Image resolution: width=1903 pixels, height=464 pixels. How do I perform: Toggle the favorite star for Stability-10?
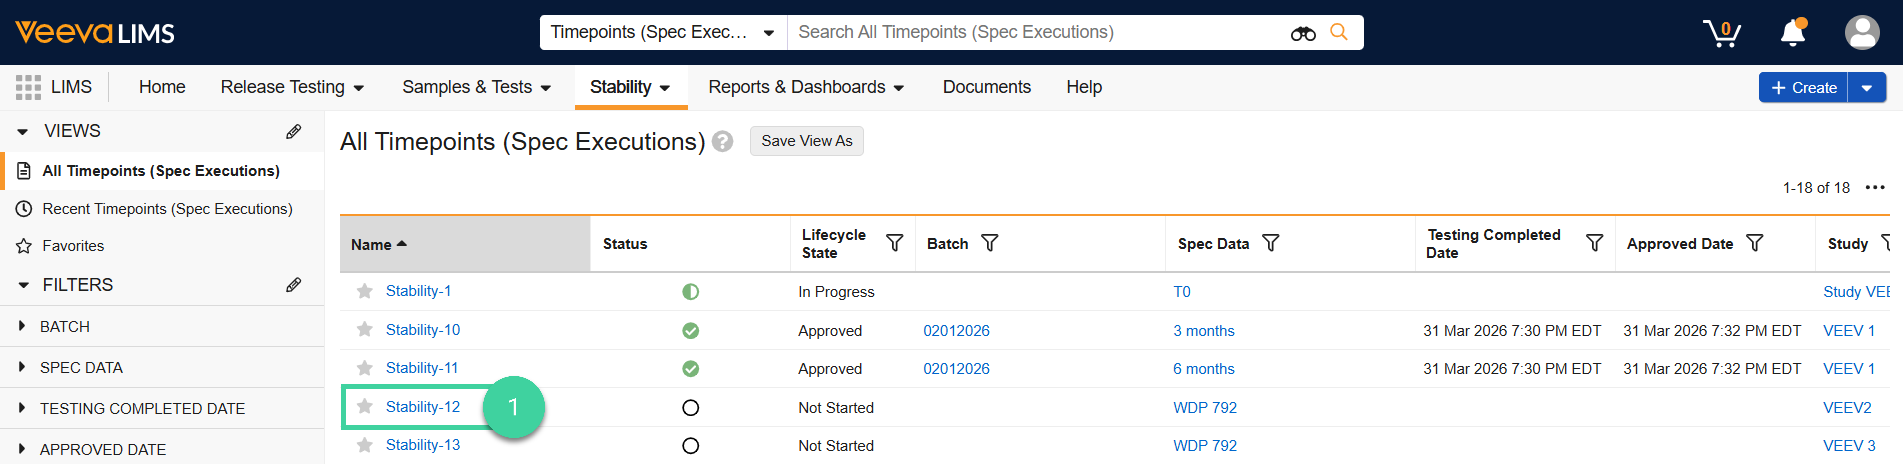pos(365,330)
